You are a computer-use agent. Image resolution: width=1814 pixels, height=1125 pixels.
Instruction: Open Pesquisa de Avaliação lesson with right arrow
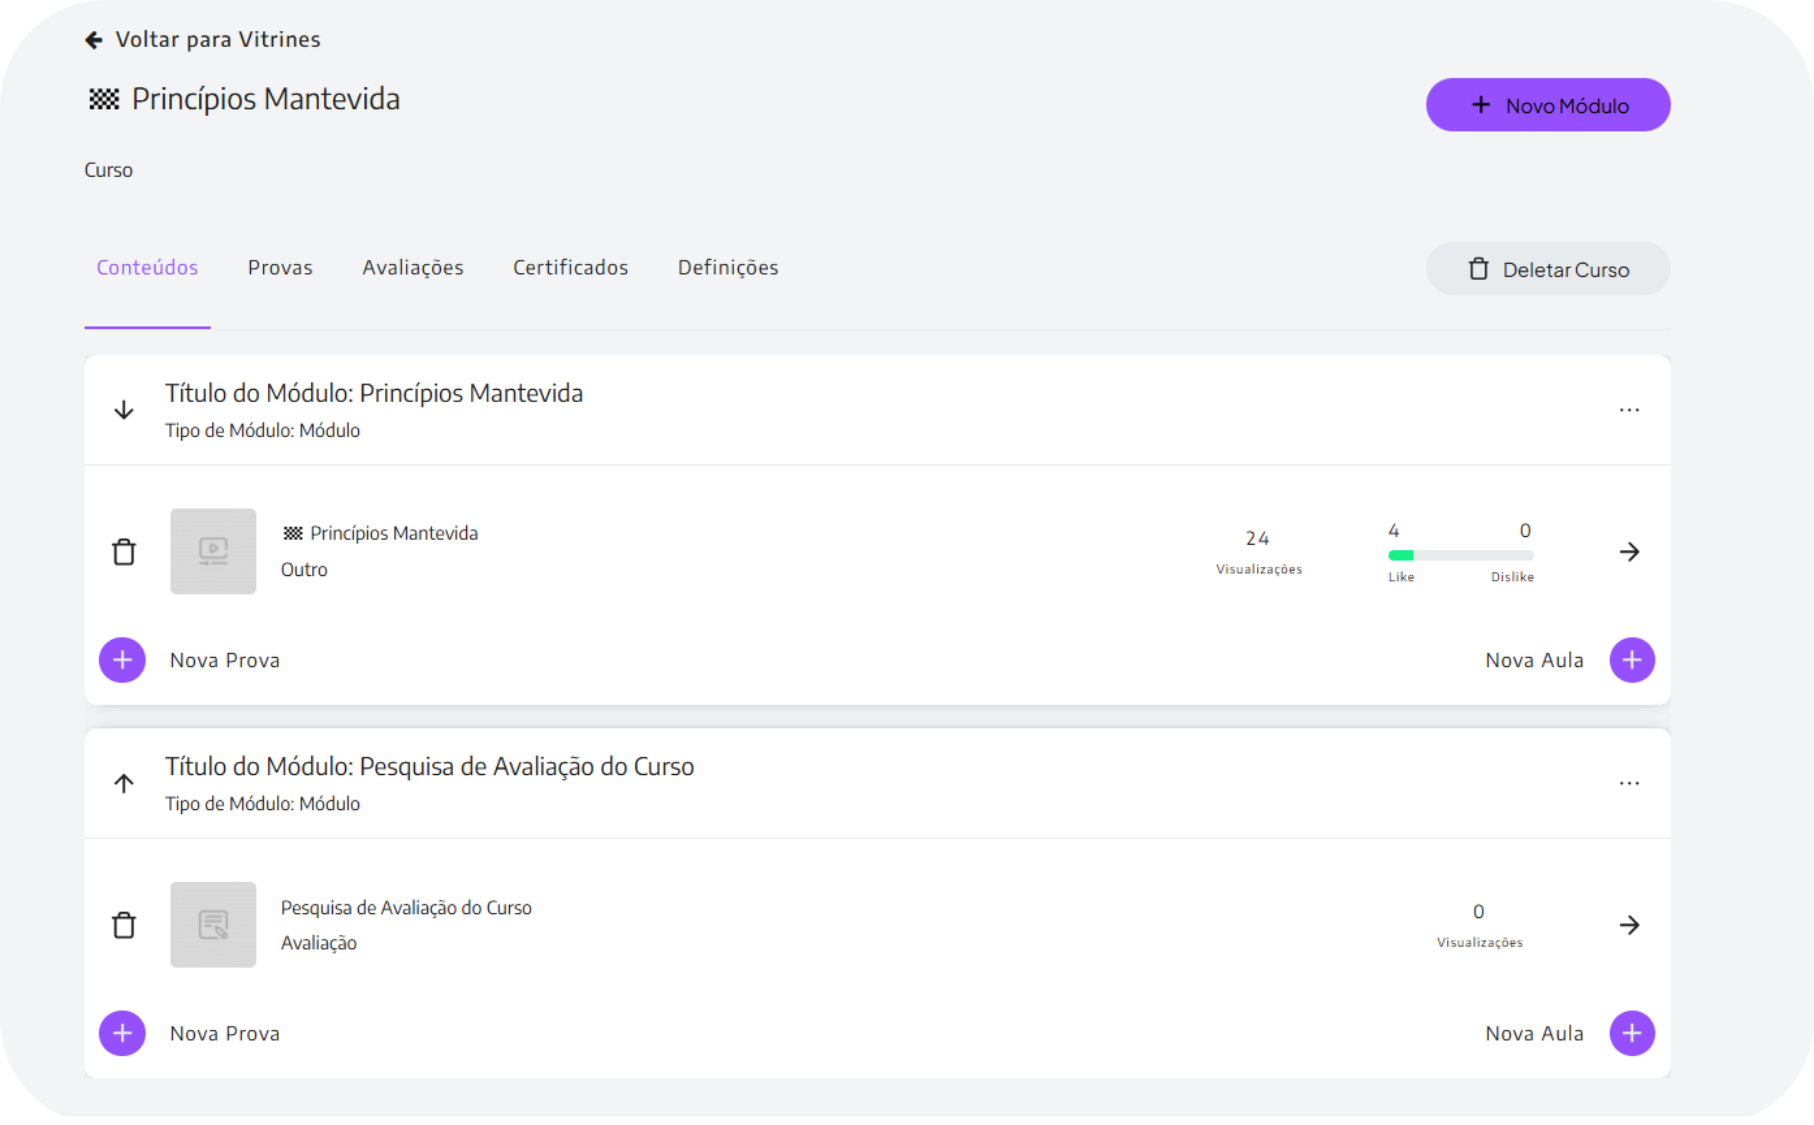click(1629, 925)
